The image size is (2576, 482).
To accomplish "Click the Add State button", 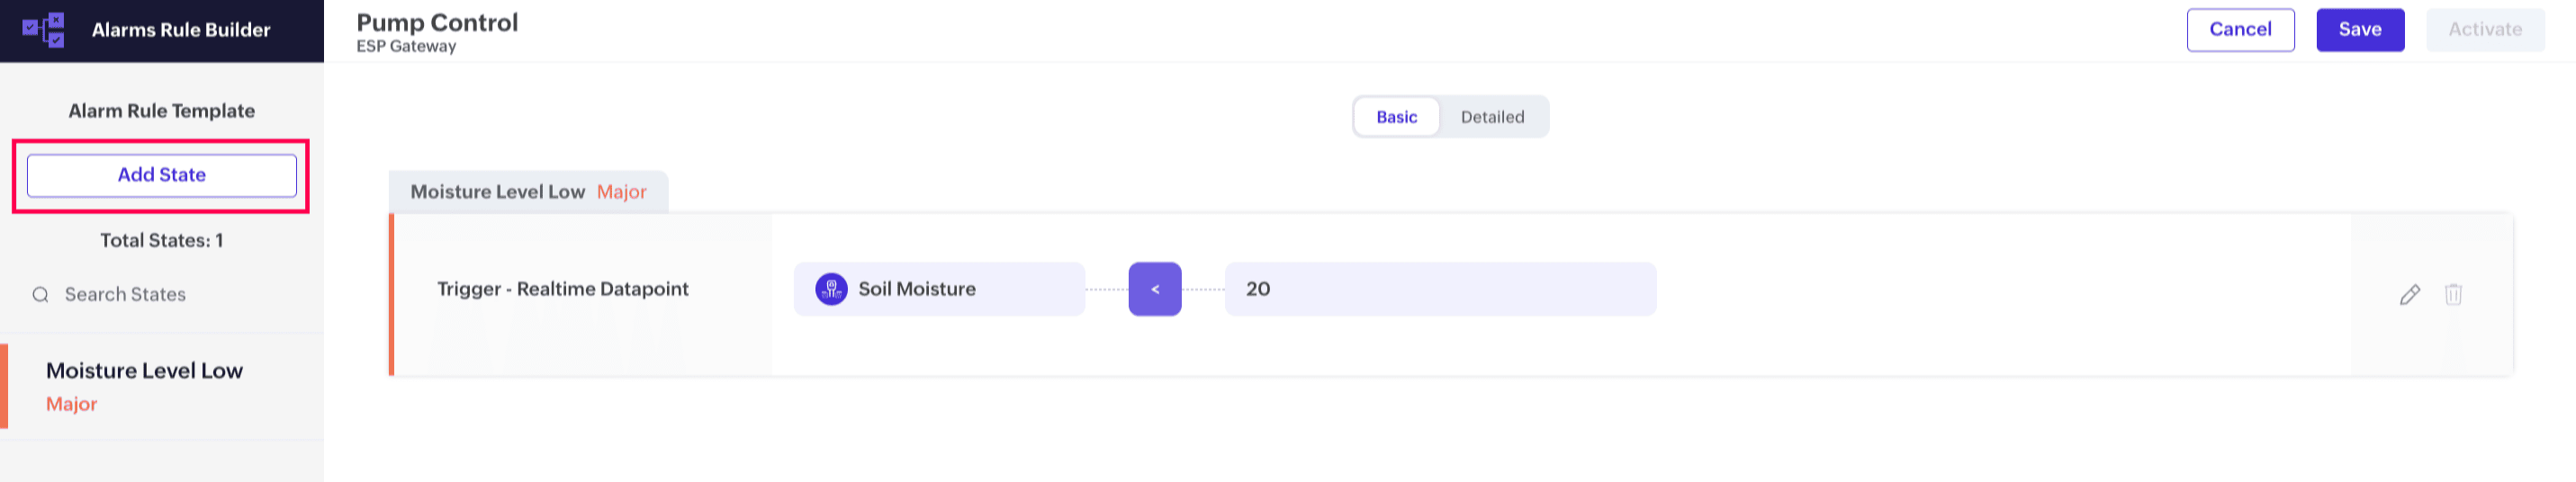I will click(x=162, y=175).
